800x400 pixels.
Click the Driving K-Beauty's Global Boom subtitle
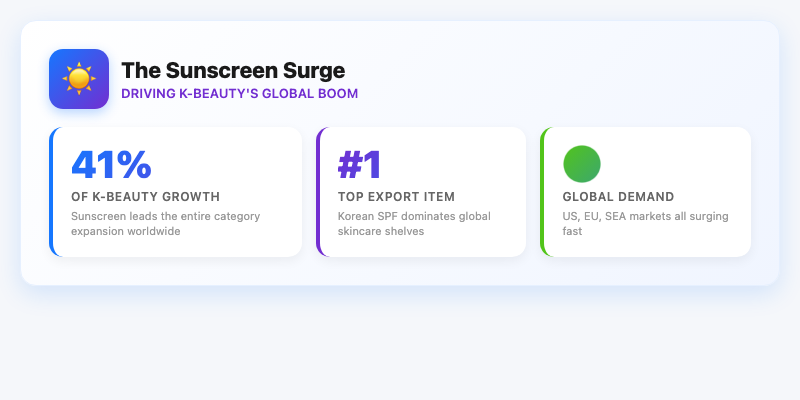[x=239, y=94]
